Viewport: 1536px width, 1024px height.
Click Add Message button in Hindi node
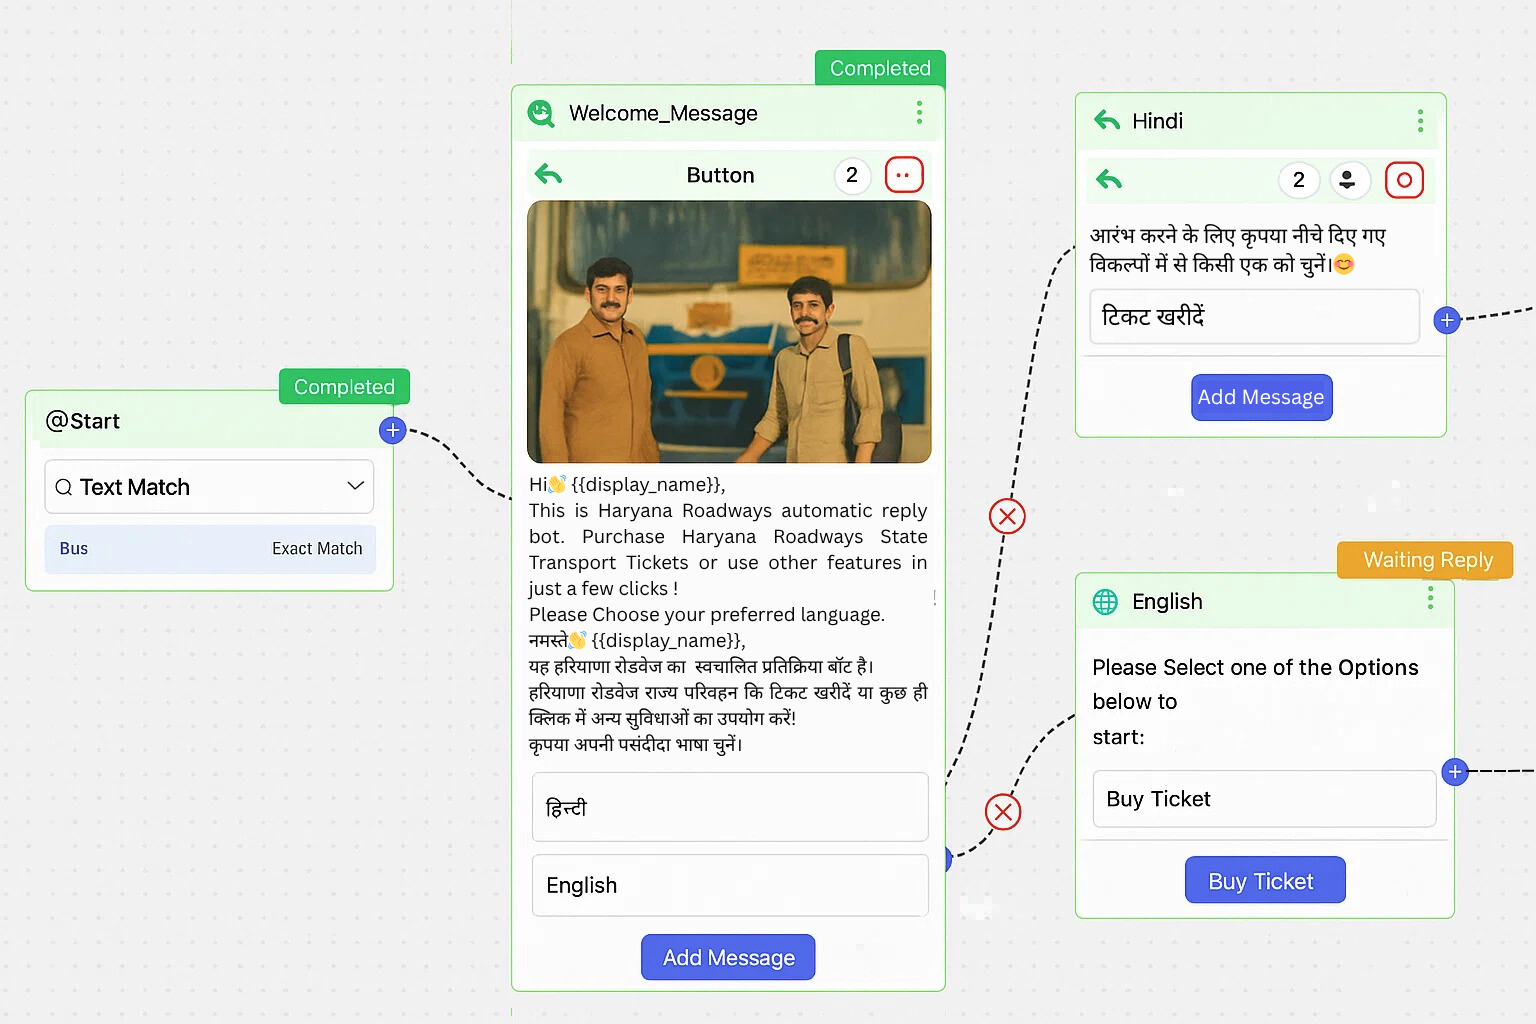click(1261, 397)
